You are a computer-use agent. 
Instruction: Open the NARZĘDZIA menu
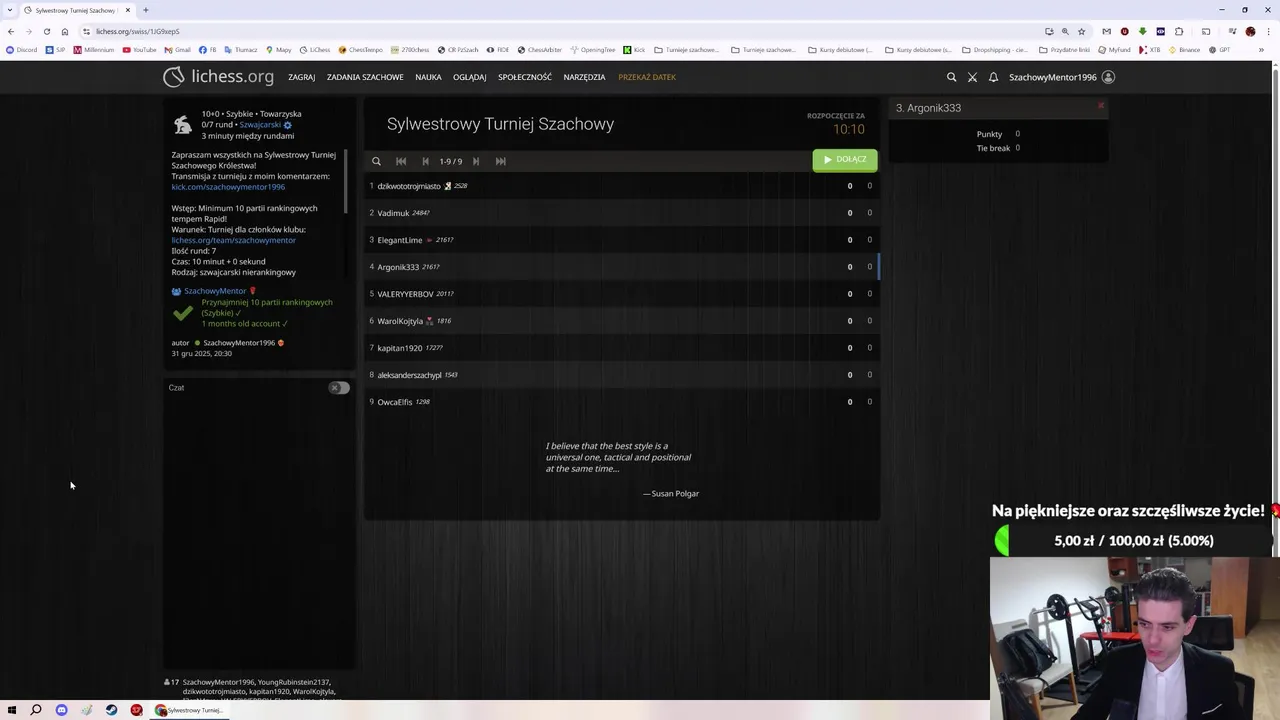[x=584, y=77]
